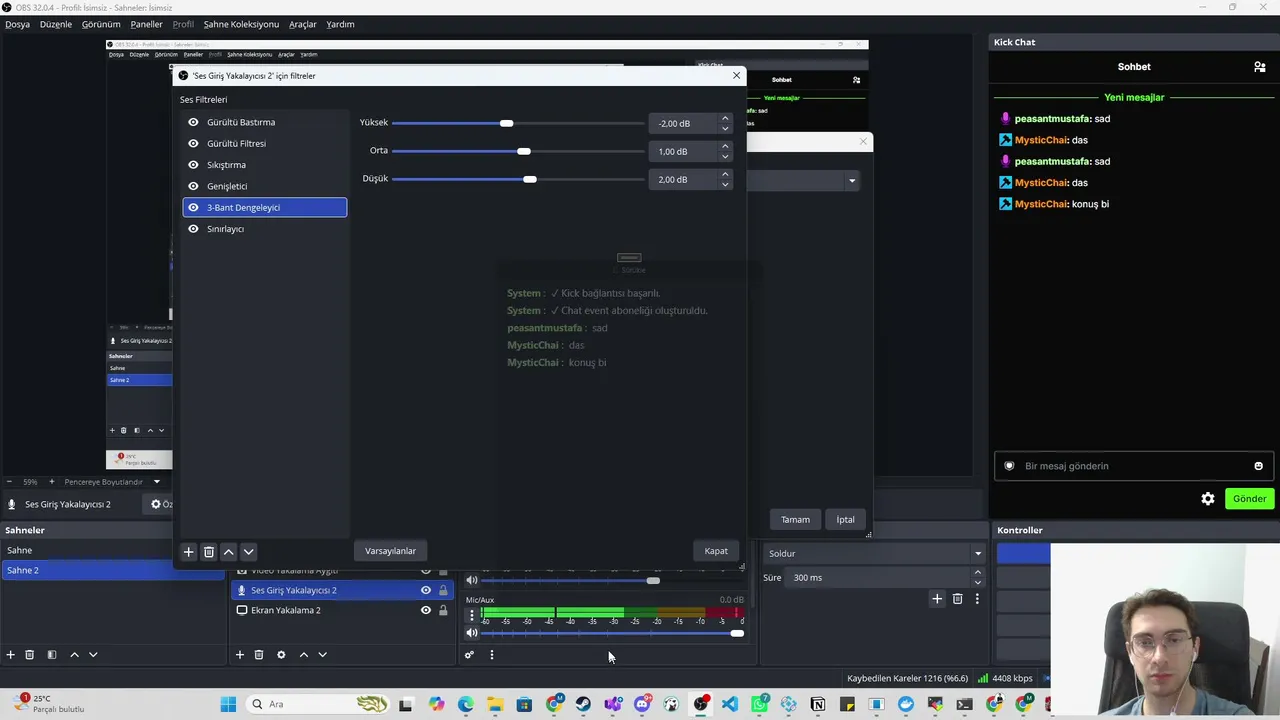Remove the selected source with trash icon

(259, 655)
